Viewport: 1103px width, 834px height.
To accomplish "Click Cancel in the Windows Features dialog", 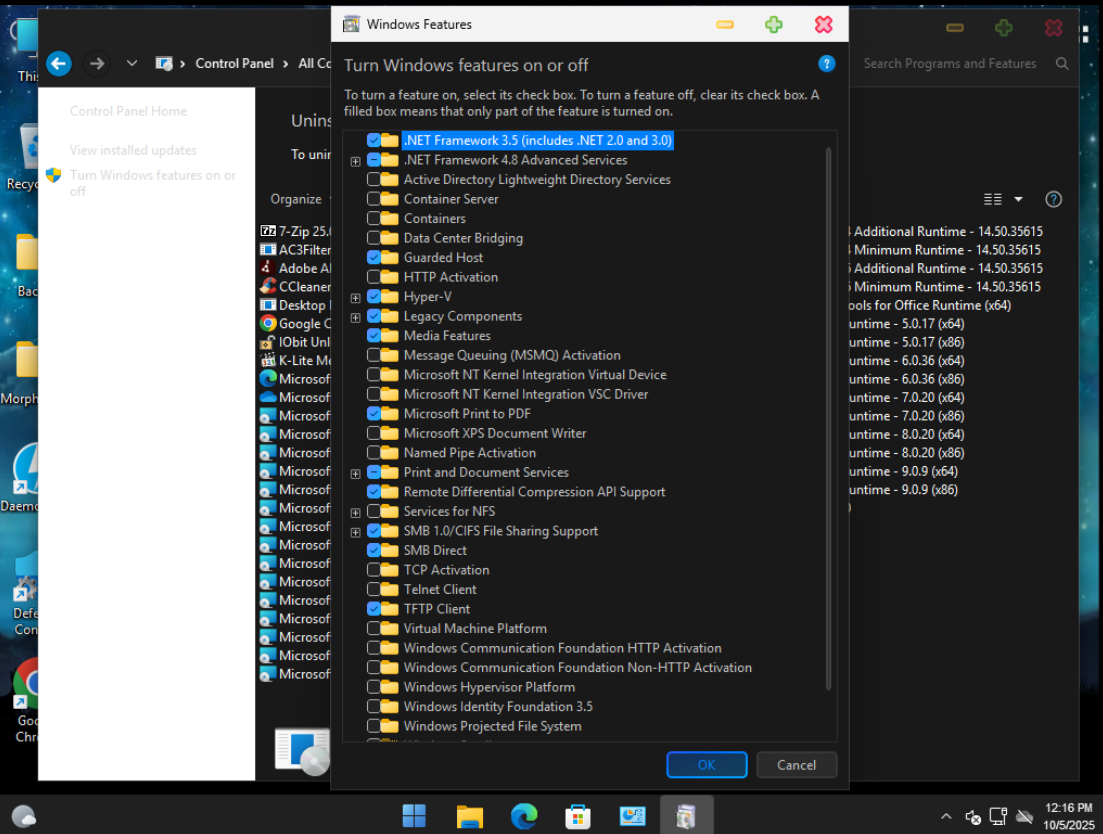I will 796,765.
